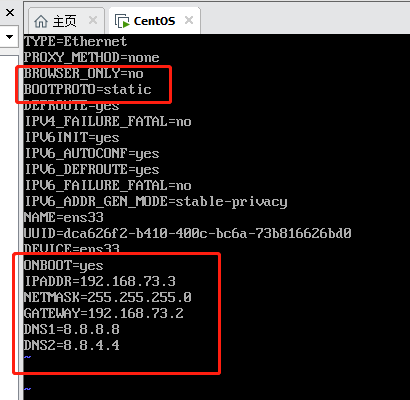Click the NETMASK=255.255.255.0 line

108,297
